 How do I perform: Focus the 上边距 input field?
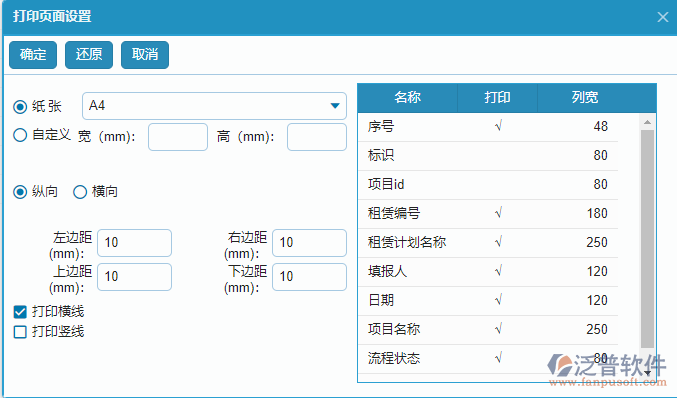(x=134, y=277)
